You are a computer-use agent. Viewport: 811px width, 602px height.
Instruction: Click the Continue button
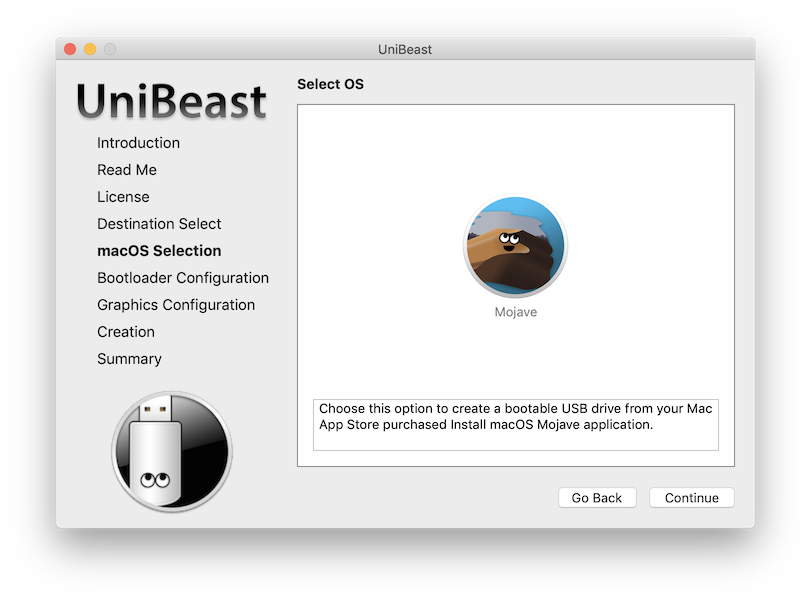(692, 498)
